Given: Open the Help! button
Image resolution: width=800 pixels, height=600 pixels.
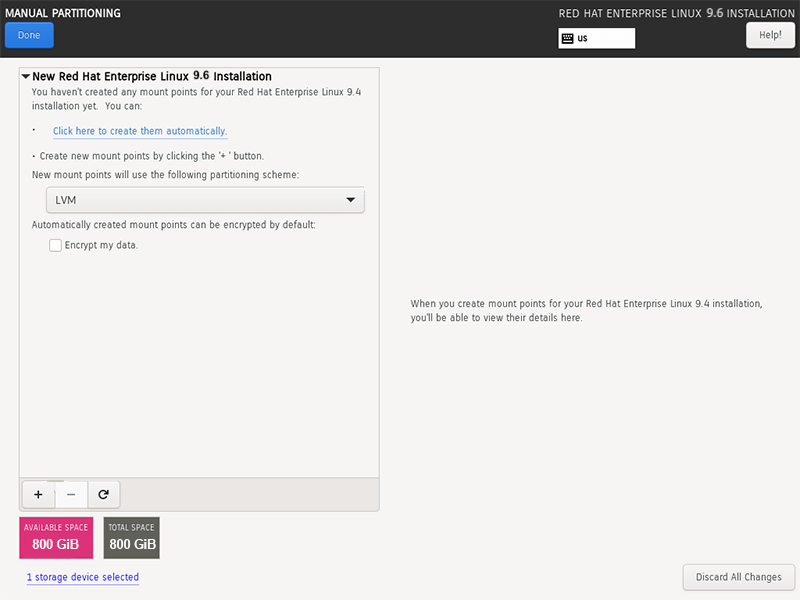Looking at the screenshot, I should point(770,35).
